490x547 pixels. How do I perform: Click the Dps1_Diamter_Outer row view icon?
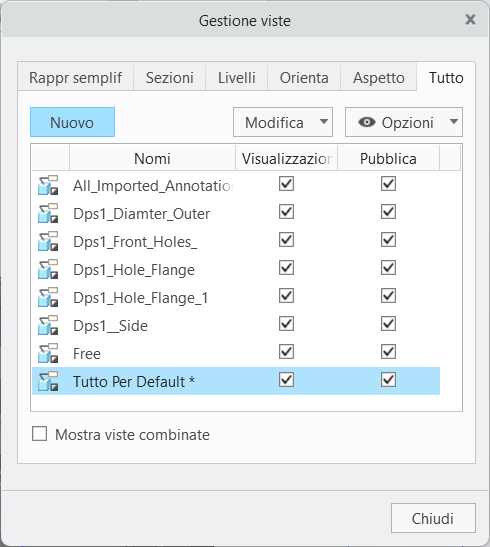48,213
